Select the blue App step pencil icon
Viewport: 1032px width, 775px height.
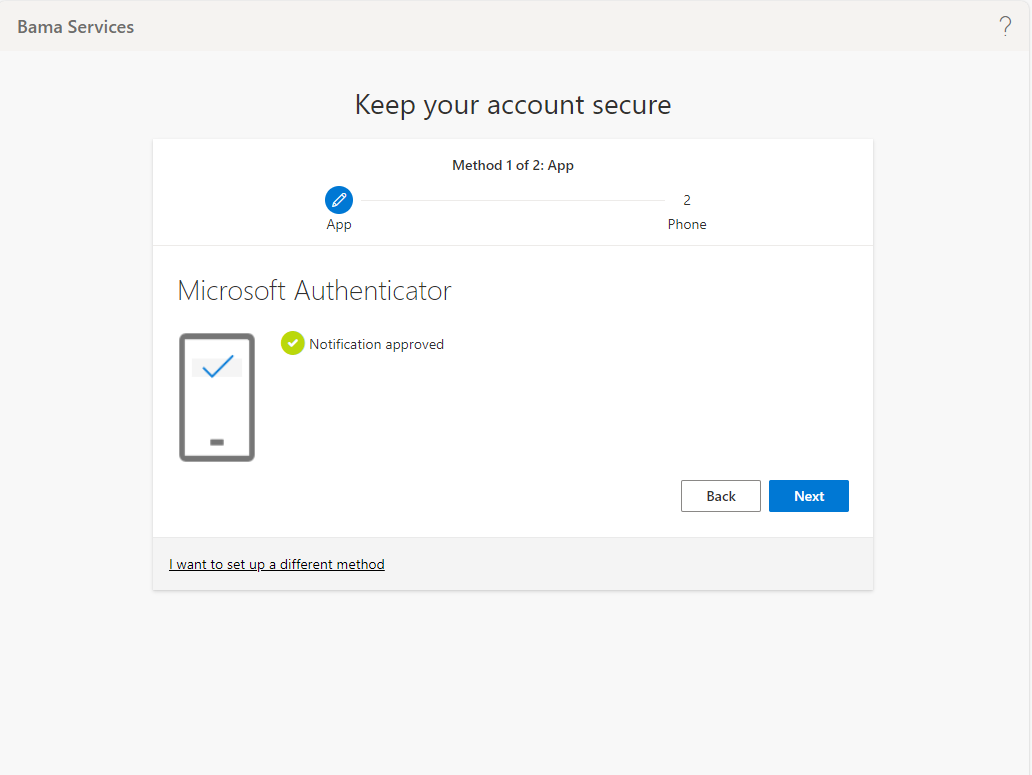pos(338,199)
